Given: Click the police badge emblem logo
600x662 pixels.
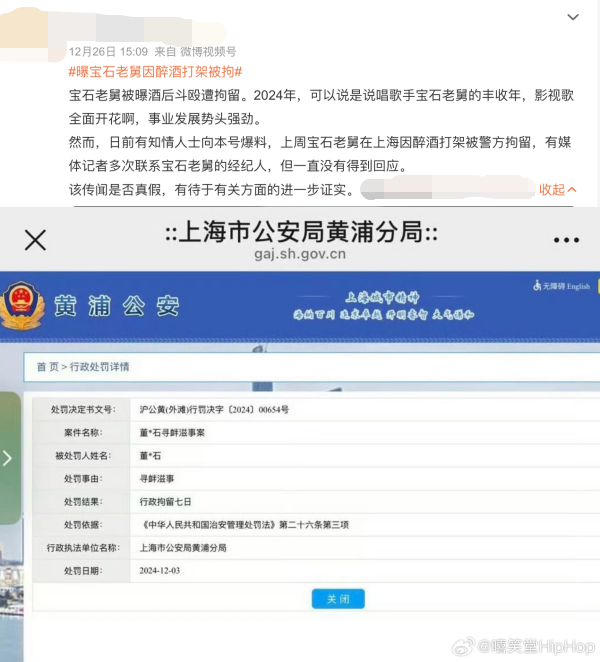Looking at the screenshot, I should pyautogui.click(x=22, y=306).
